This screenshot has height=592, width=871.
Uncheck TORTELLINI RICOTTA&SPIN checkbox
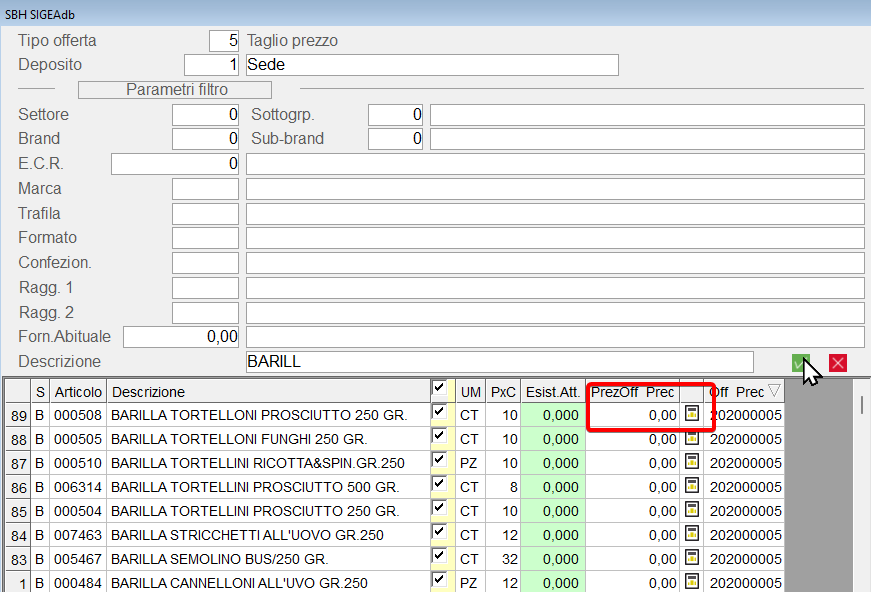439,459
